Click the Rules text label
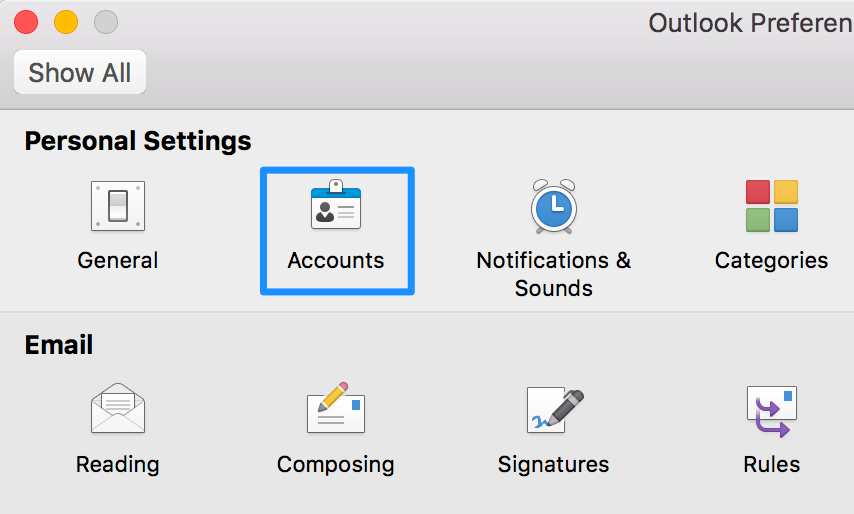The height and width of the screenshot is (514, 854). [771, 465]
